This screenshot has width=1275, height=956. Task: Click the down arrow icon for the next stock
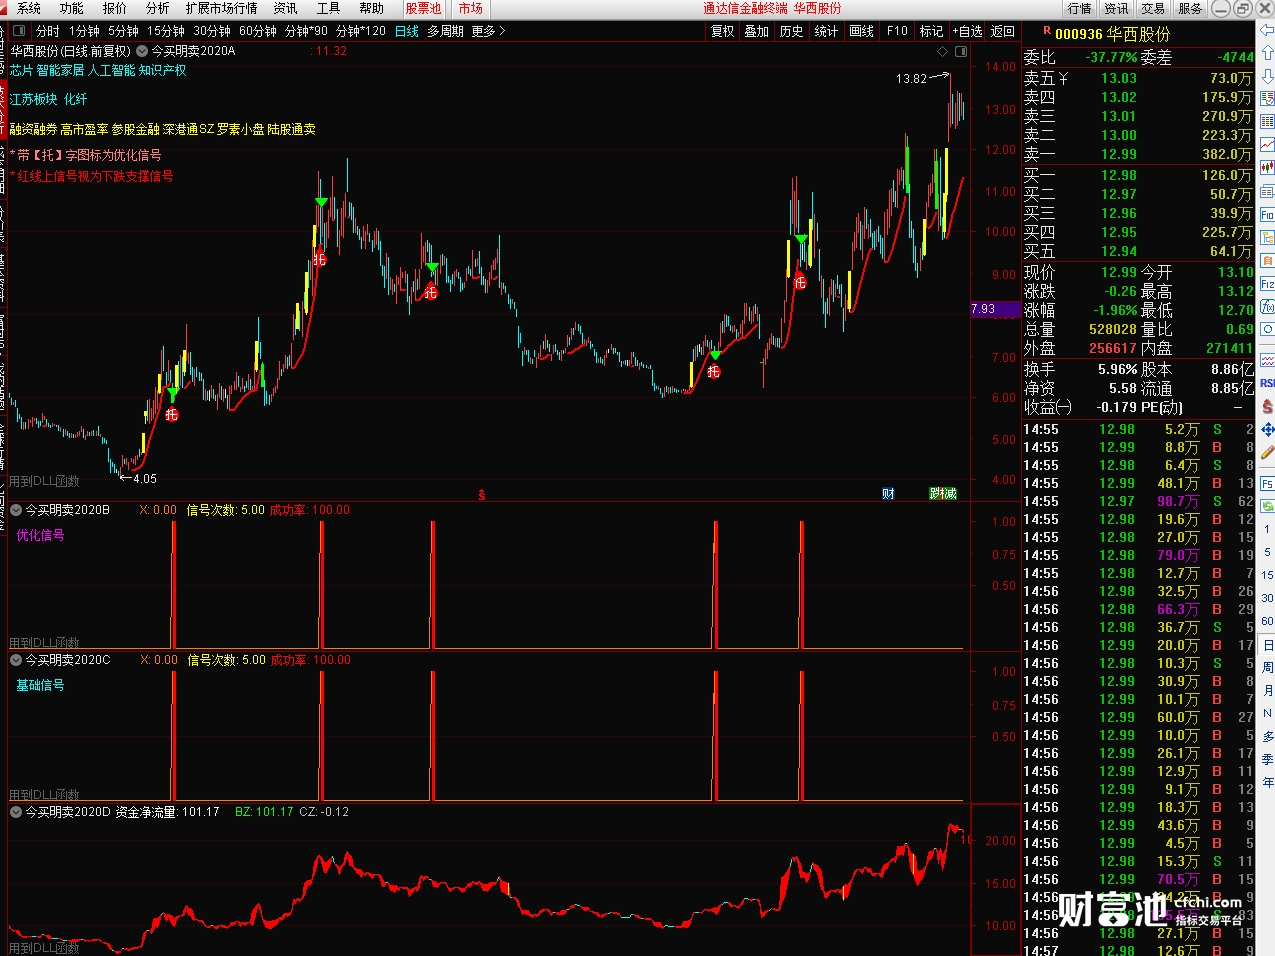pyautogui.click(x=1267, y=76)
